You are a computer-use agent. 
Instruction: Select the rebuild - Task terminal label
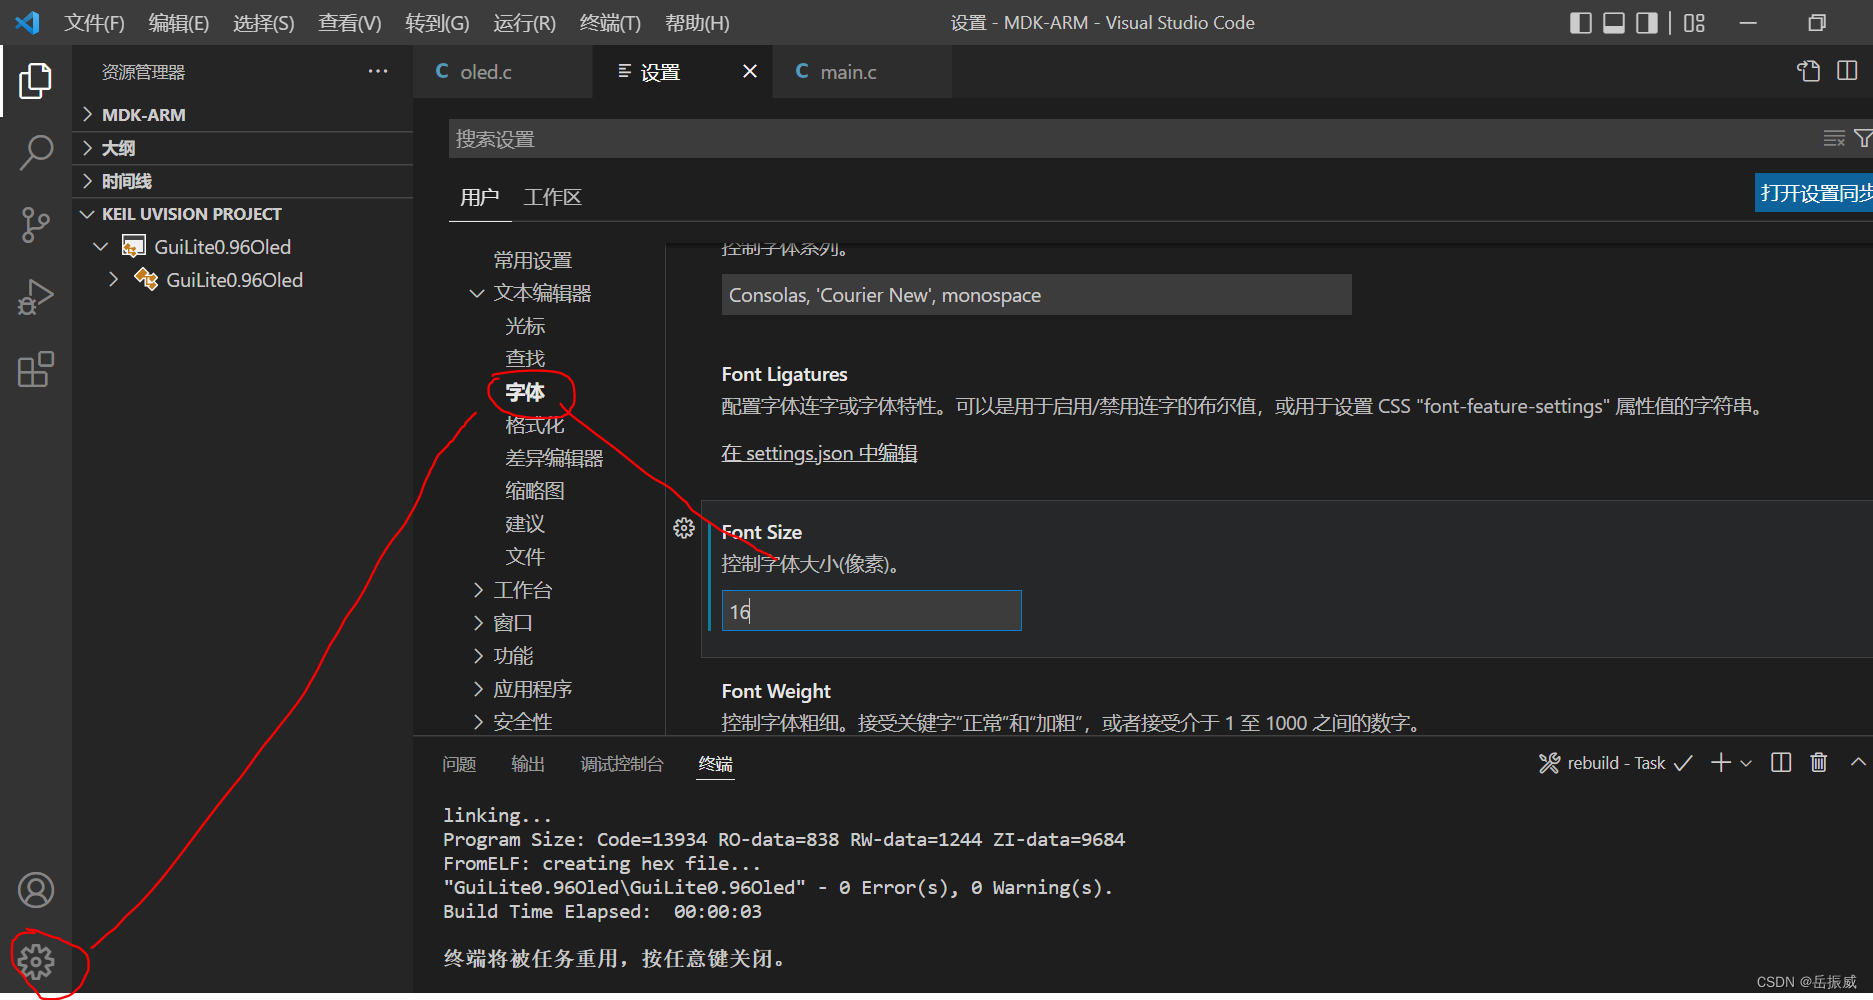click(x=1616, y=763)
